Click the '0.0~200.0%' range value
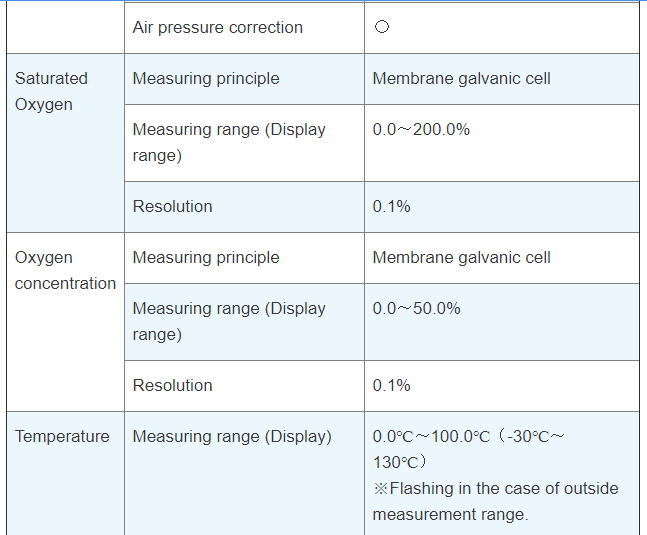The height and width of the screenshot is (535, 647). click(421, 130)
